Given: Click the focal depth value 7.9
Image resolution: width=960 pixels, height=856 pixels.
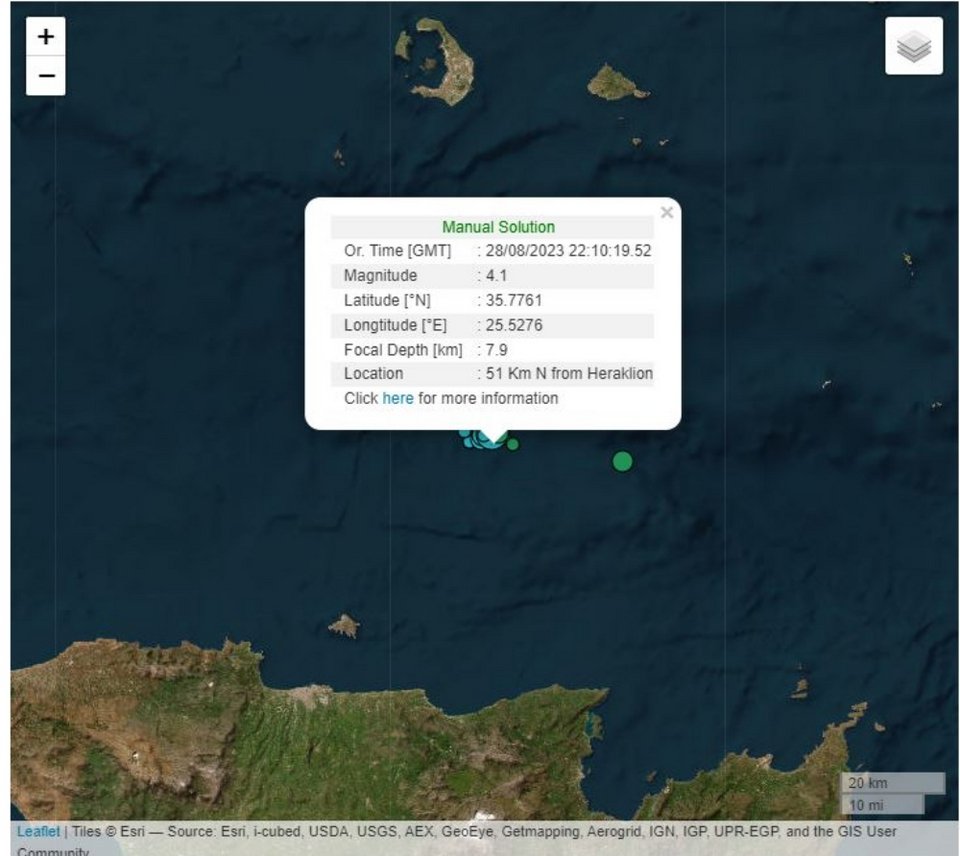Looking at the screenshot, I should point(496,350).
